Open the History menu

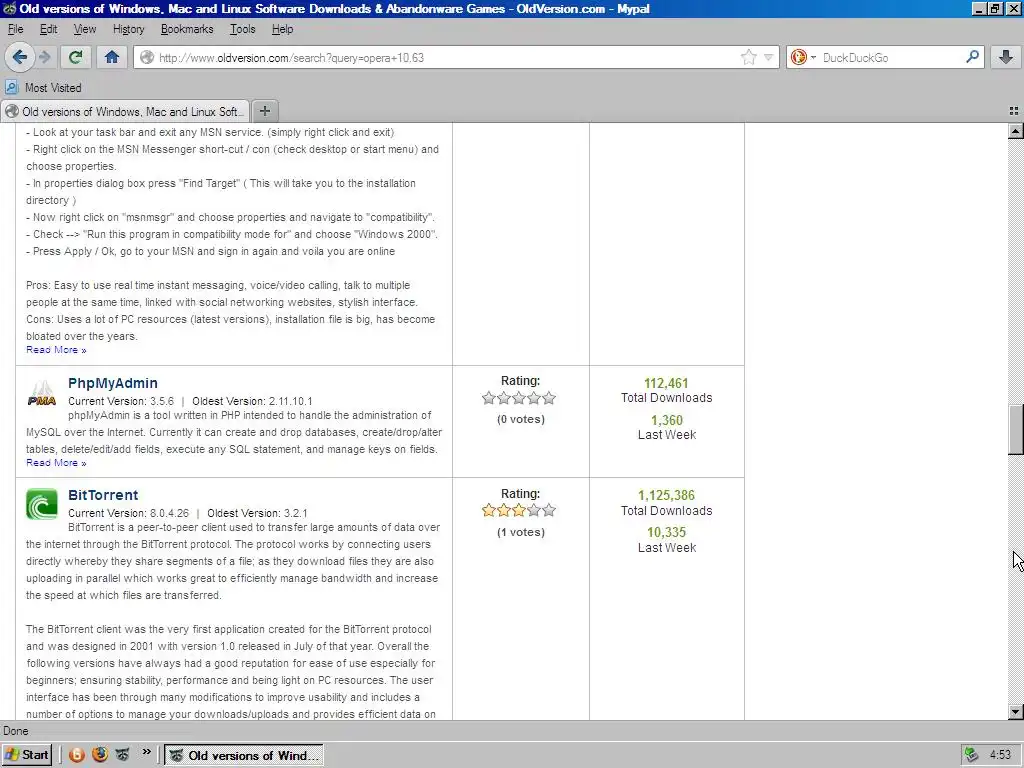(128, 29)
